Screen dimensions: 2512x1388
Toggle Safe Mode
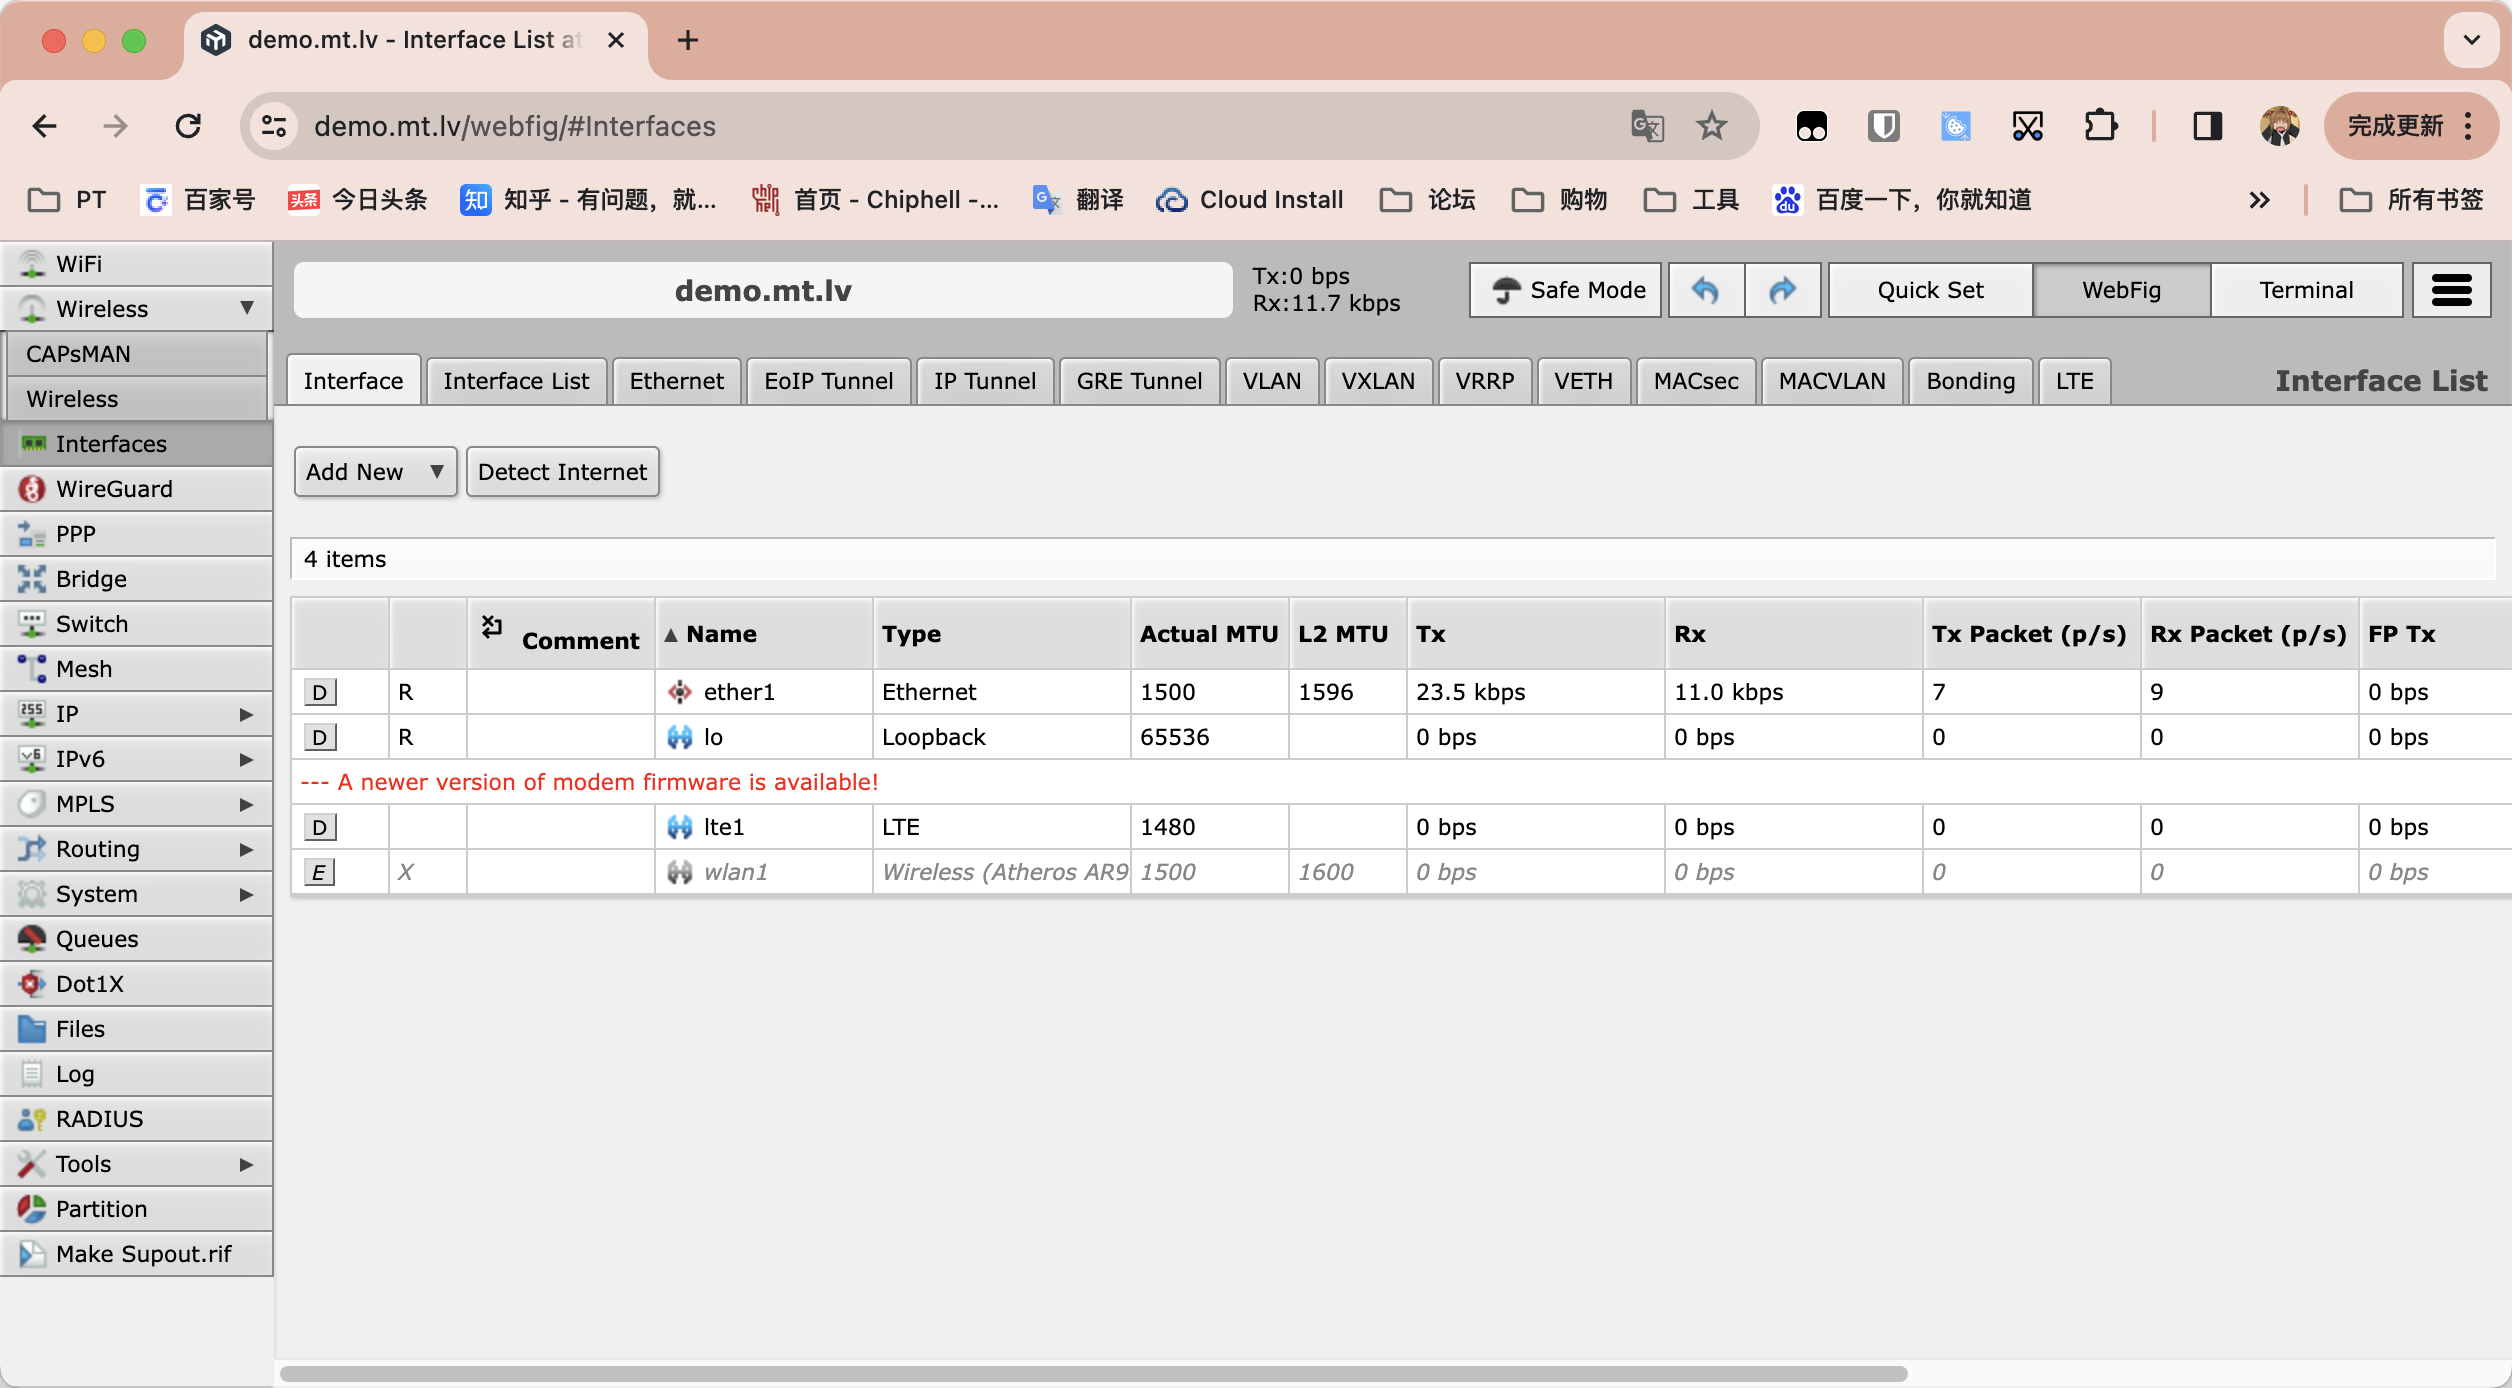coord(1566,290)
